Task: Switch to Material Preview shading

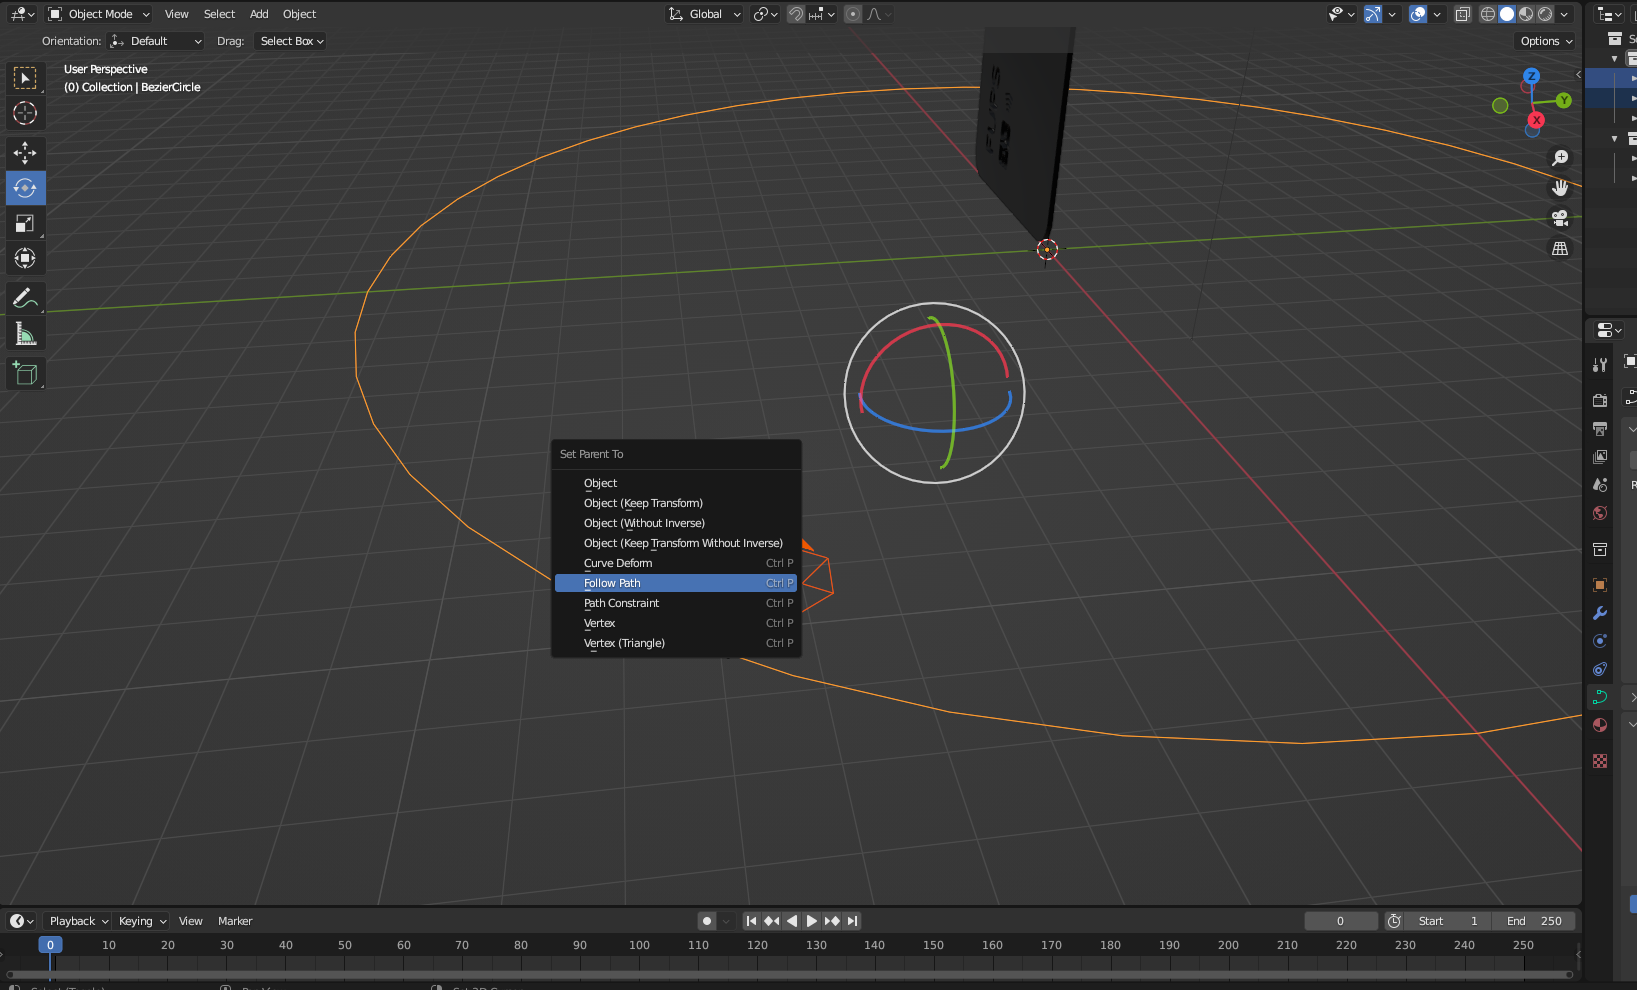Action: [1526, 14]
